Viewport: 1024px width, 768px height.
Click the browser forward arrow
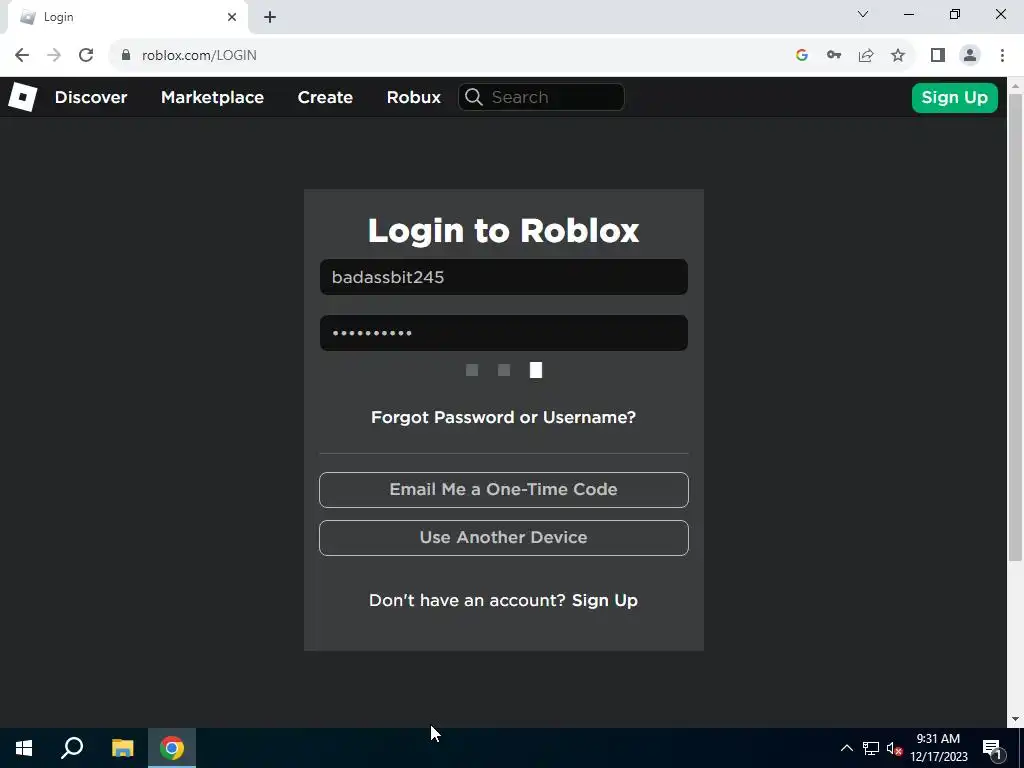click(54, 56)
